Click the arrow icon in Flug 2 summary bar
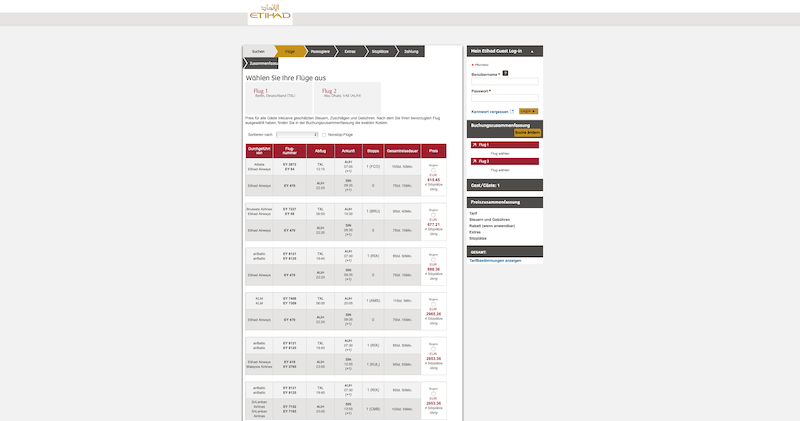 [x=474, y=161]
